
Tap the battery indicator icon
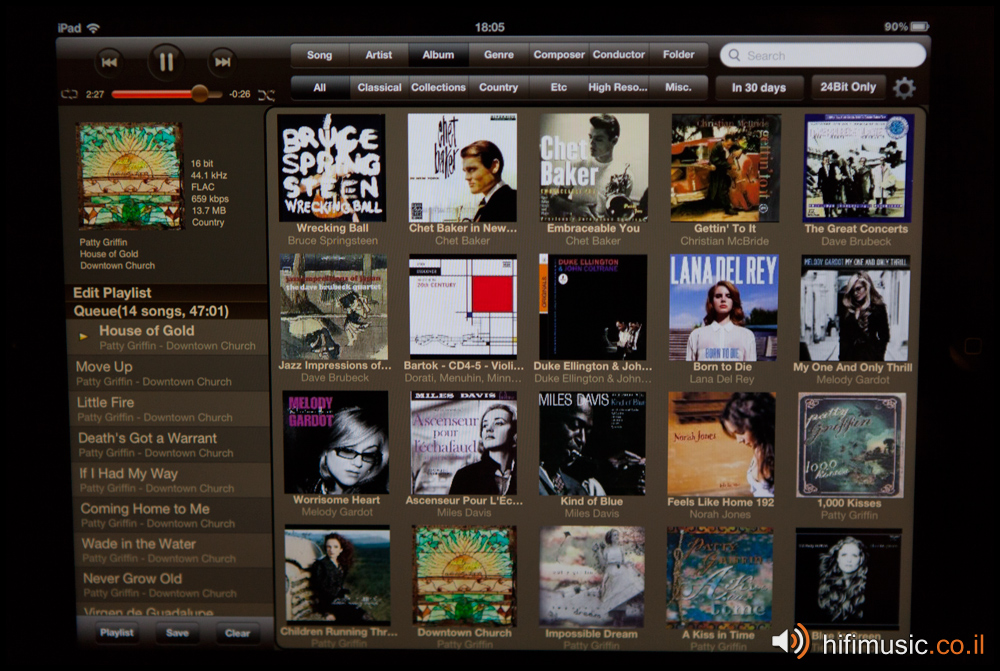coord(919,27)
